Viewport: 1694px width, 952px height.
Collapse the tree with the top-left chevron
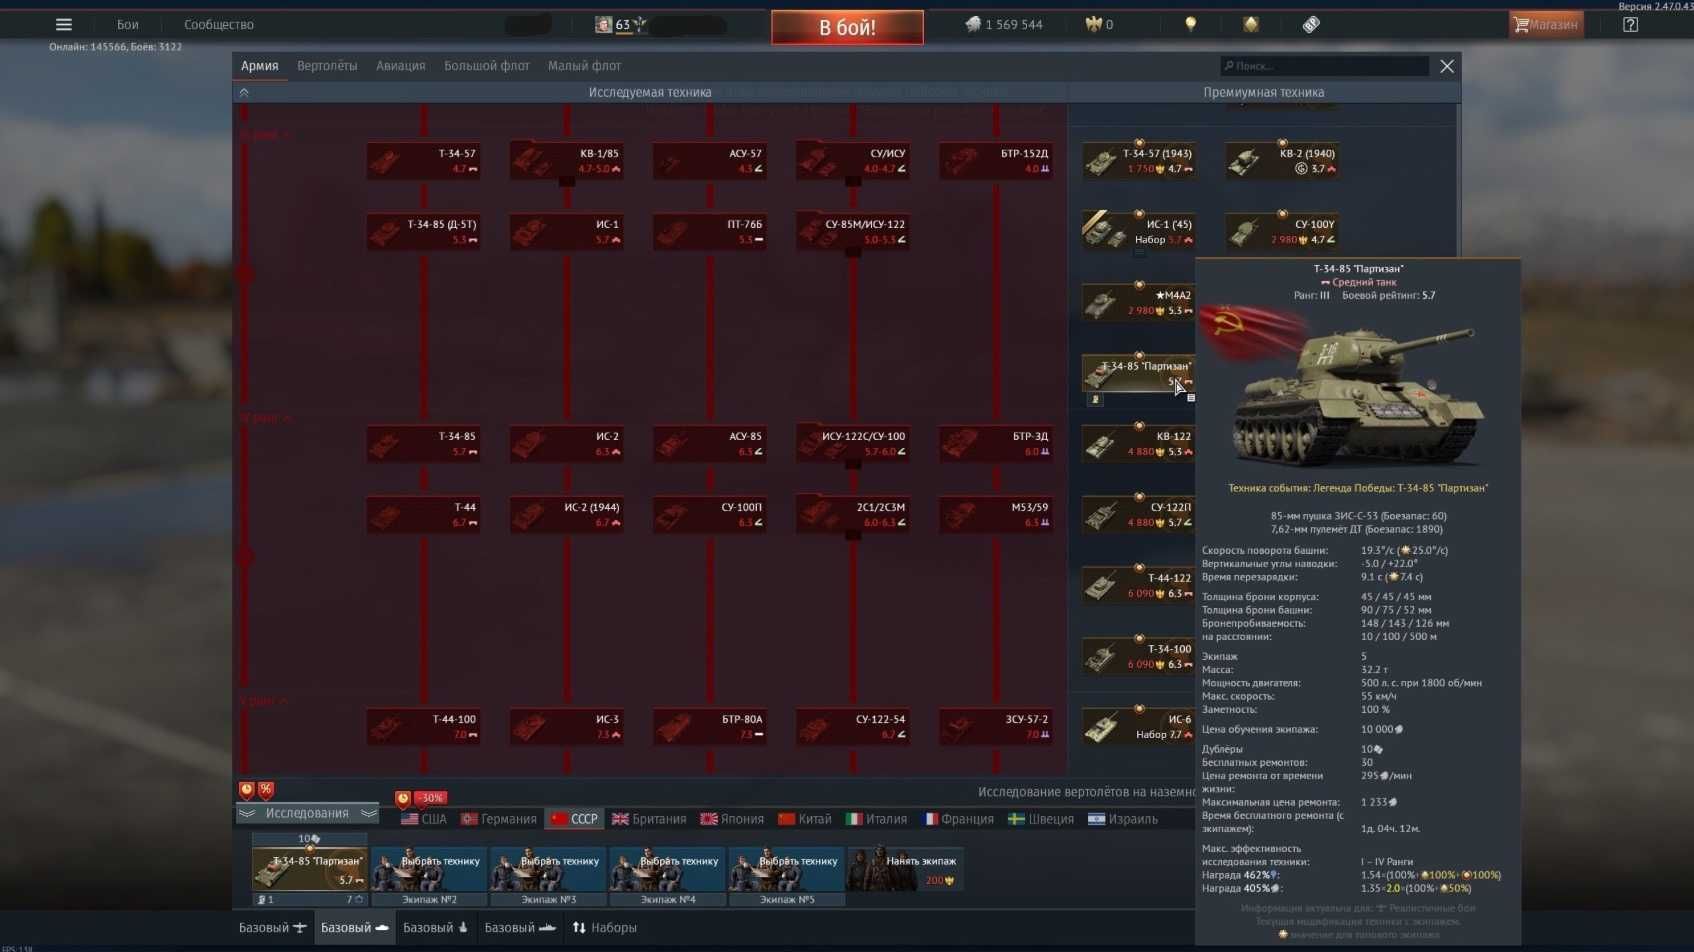244,93
